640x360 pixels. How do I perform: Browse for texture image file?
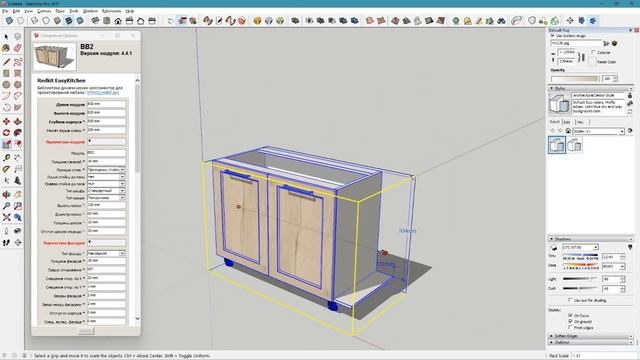[606, 43]
